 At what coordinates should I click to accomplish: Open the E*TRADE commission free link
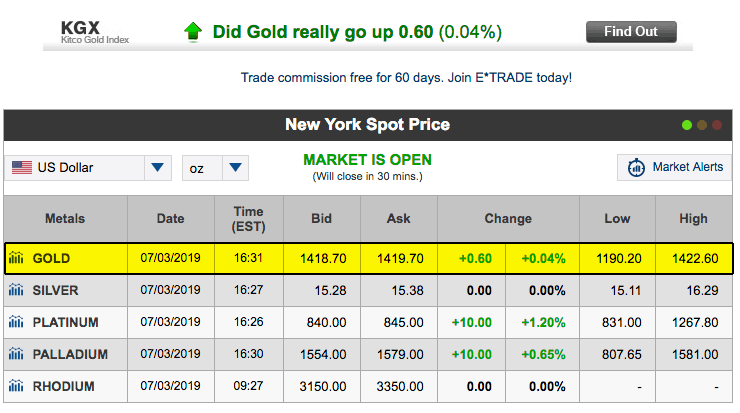pyautogui.click(x=406, y=77)
